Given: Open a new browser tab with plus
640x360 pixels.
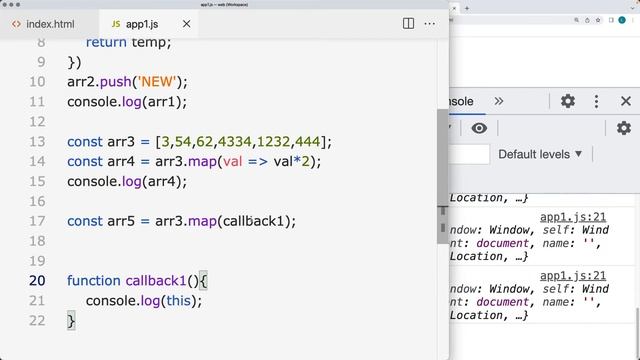Looking at the screenshot, I should pyautogui.click(x=467, y=8).
